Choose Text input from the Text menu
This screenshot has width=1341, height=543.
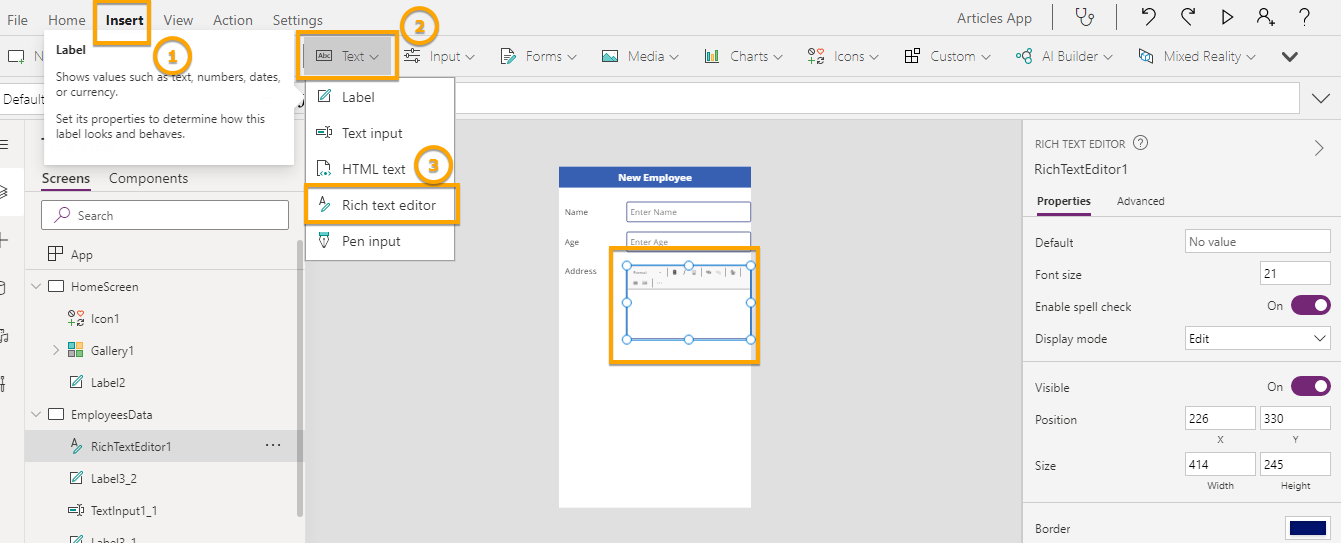(380, 133)
